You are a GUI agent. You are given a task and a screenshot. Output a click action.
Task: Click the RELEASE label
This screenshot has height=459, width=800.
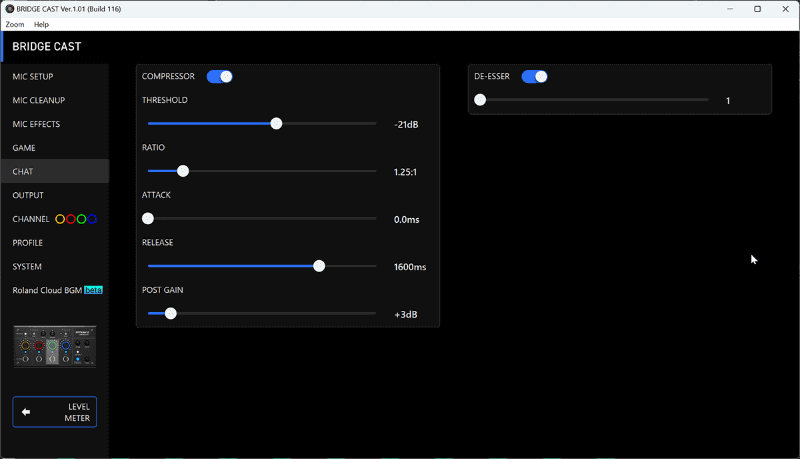[158, 242]
